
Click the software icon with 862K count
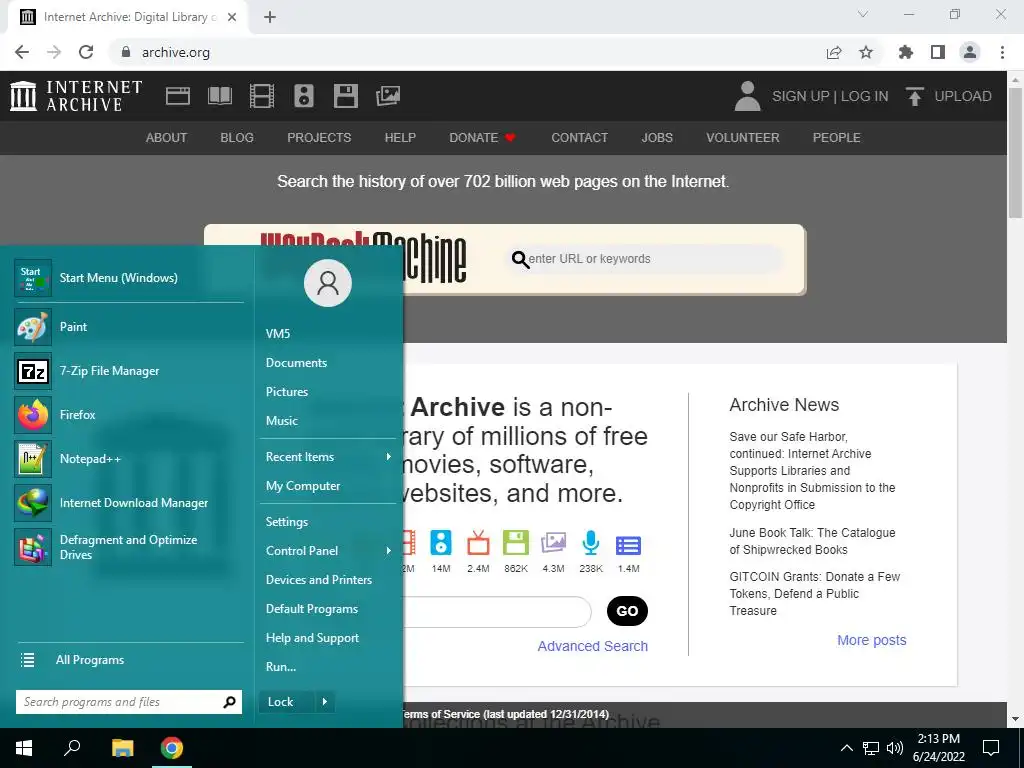click(515, 543)
